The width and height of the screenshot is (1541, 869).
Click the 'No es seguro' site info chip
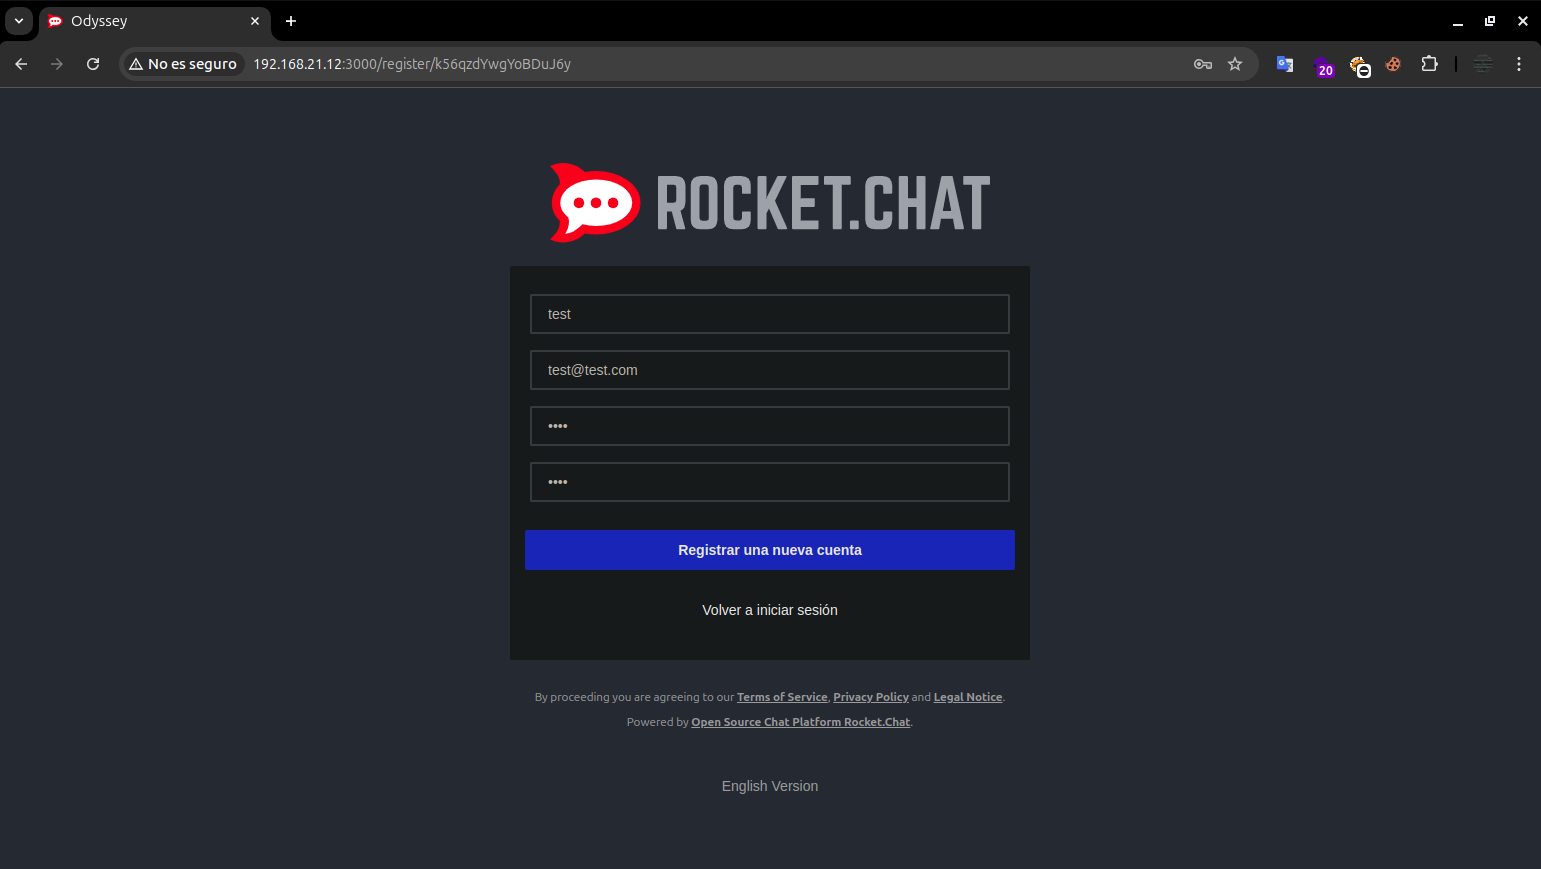point(183,64)
